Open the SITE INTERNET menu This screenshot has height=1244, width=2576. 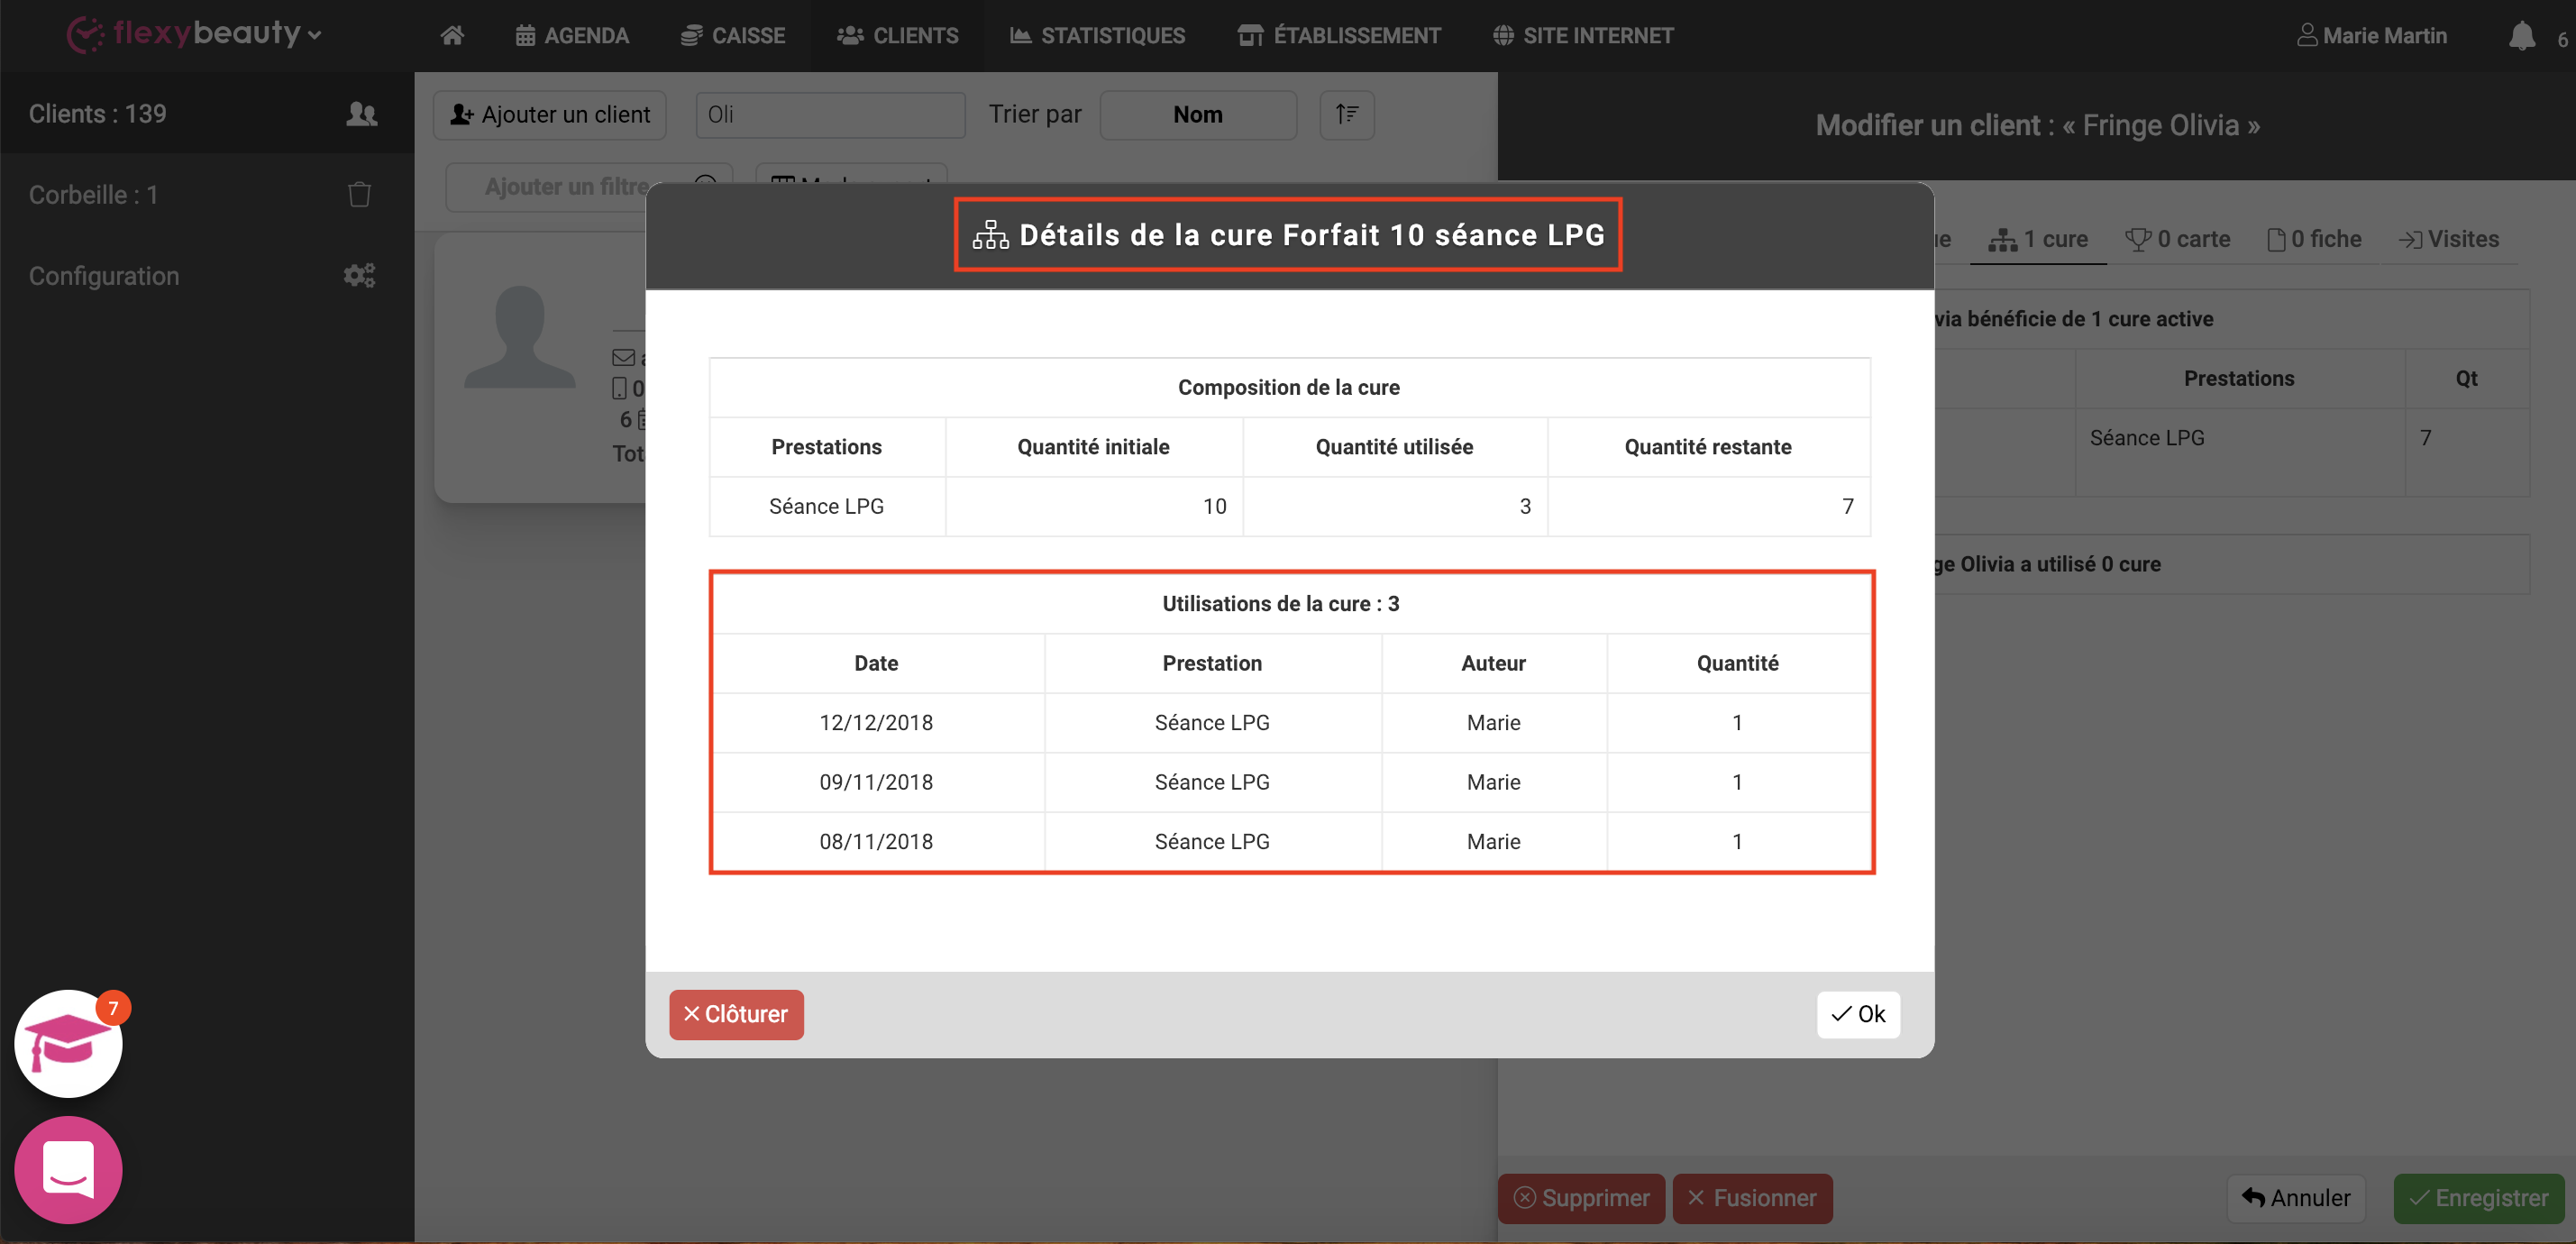[x=1583, y=36]
